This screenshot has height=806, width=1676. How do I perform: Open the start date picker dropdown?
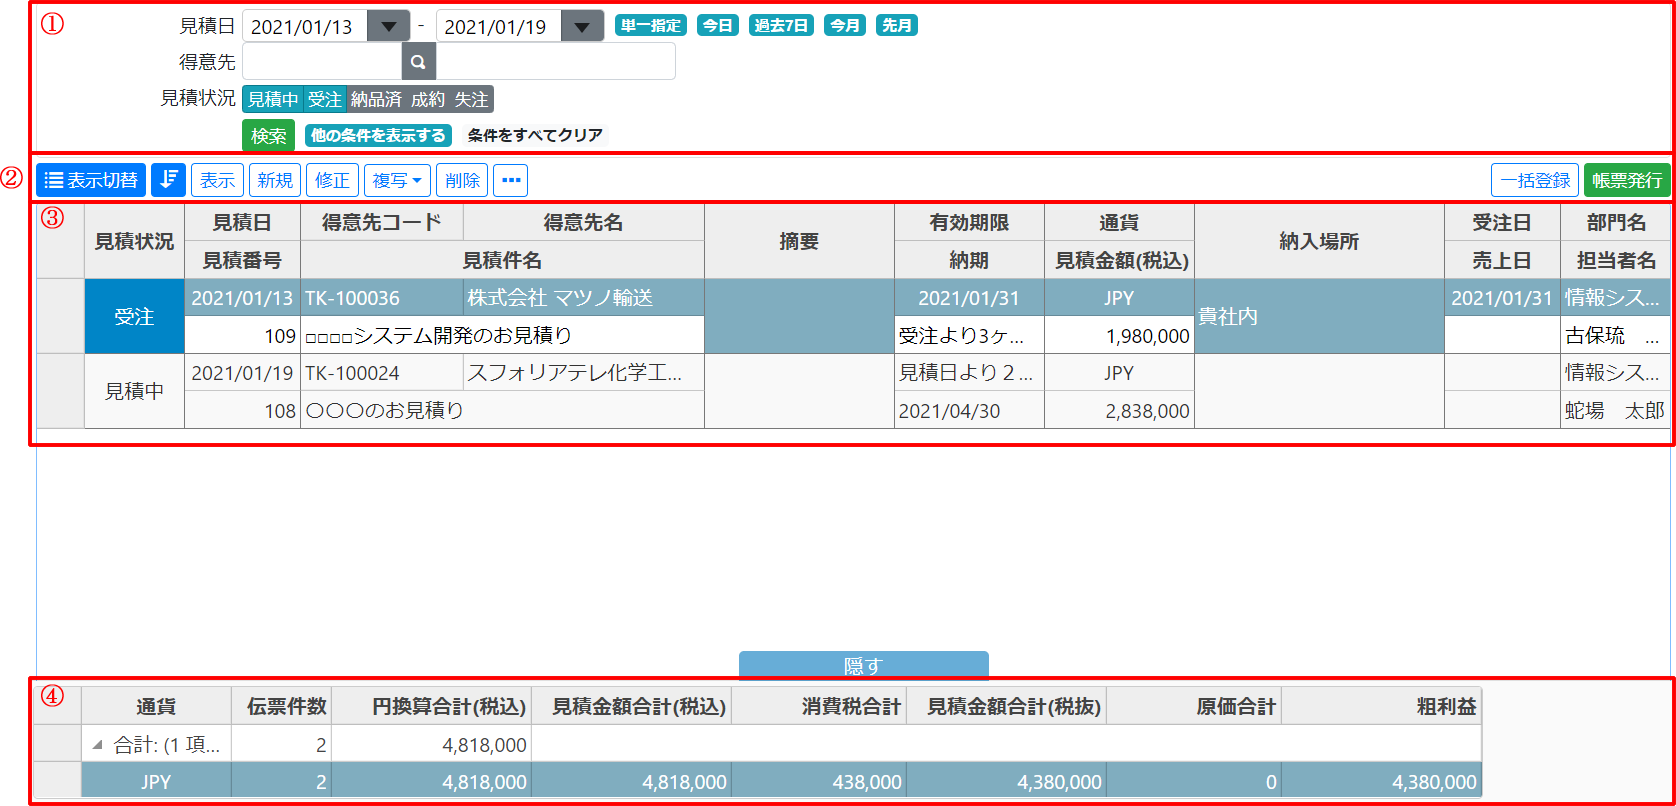pyautogui.click(x=389, y=27)
